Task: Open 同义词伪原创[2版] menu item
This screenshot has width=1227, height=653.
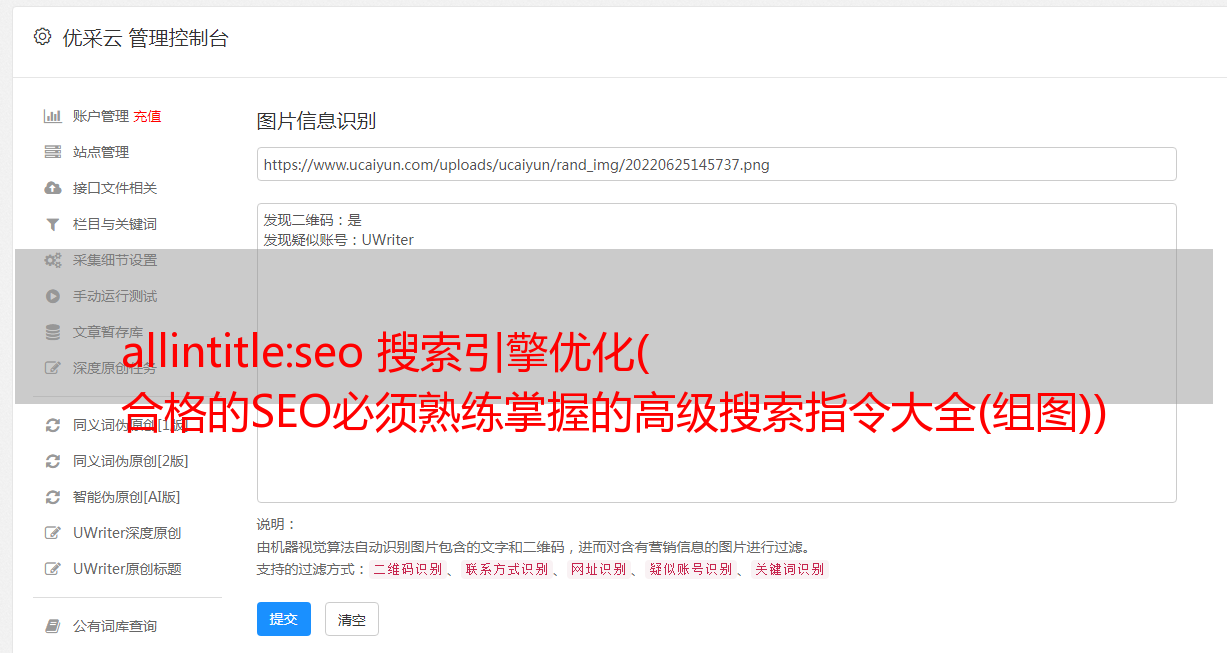Action: tap(131, 461)
